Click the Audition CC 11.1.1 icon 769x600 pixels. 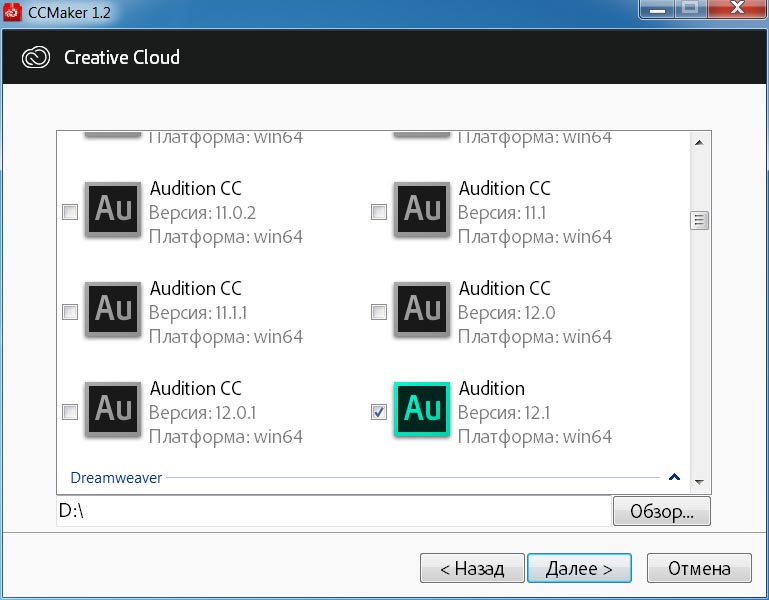click(x=113, y=310)
